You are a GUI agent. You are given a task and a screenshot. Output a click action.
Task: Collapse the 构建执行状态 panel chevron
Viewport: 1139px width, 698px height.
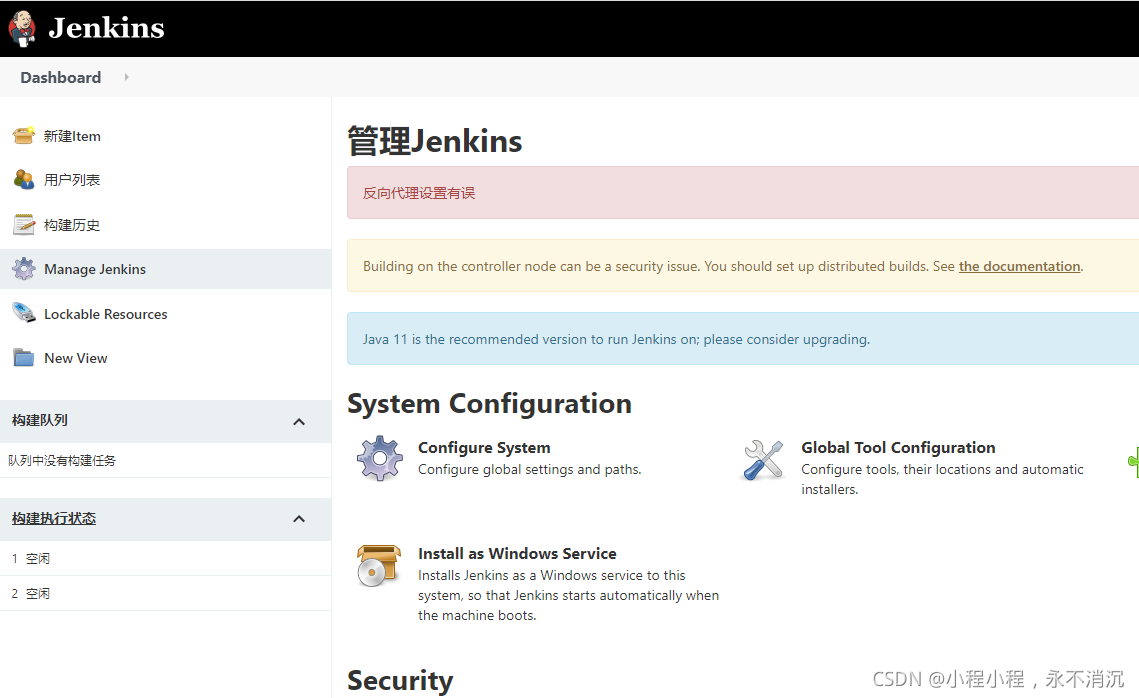pyautogui.click(x=299, y=519)
